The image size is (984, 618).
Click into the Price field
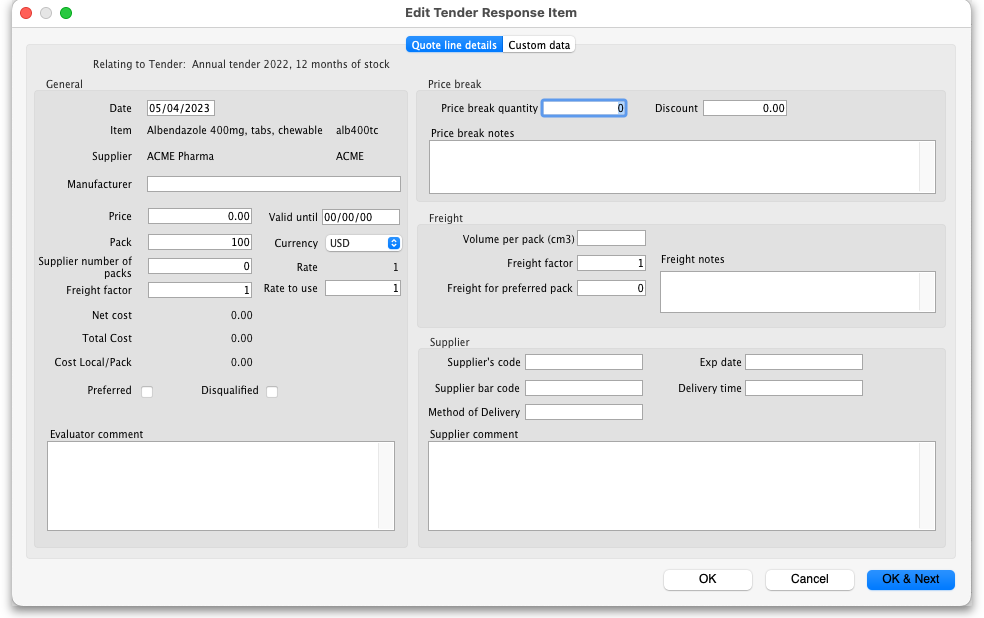point(200,216)
